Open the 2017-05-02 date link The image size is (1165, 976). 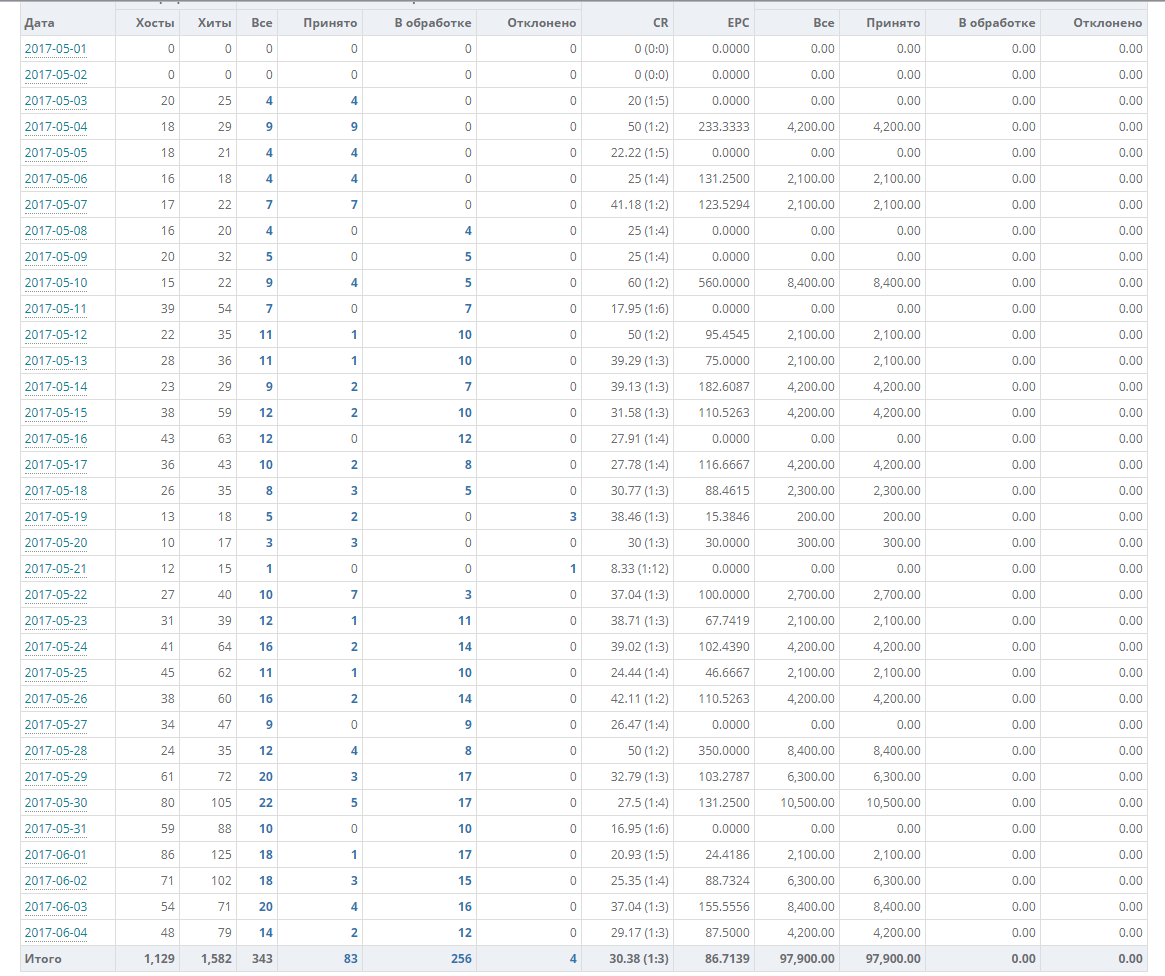[x=56, y=75]
